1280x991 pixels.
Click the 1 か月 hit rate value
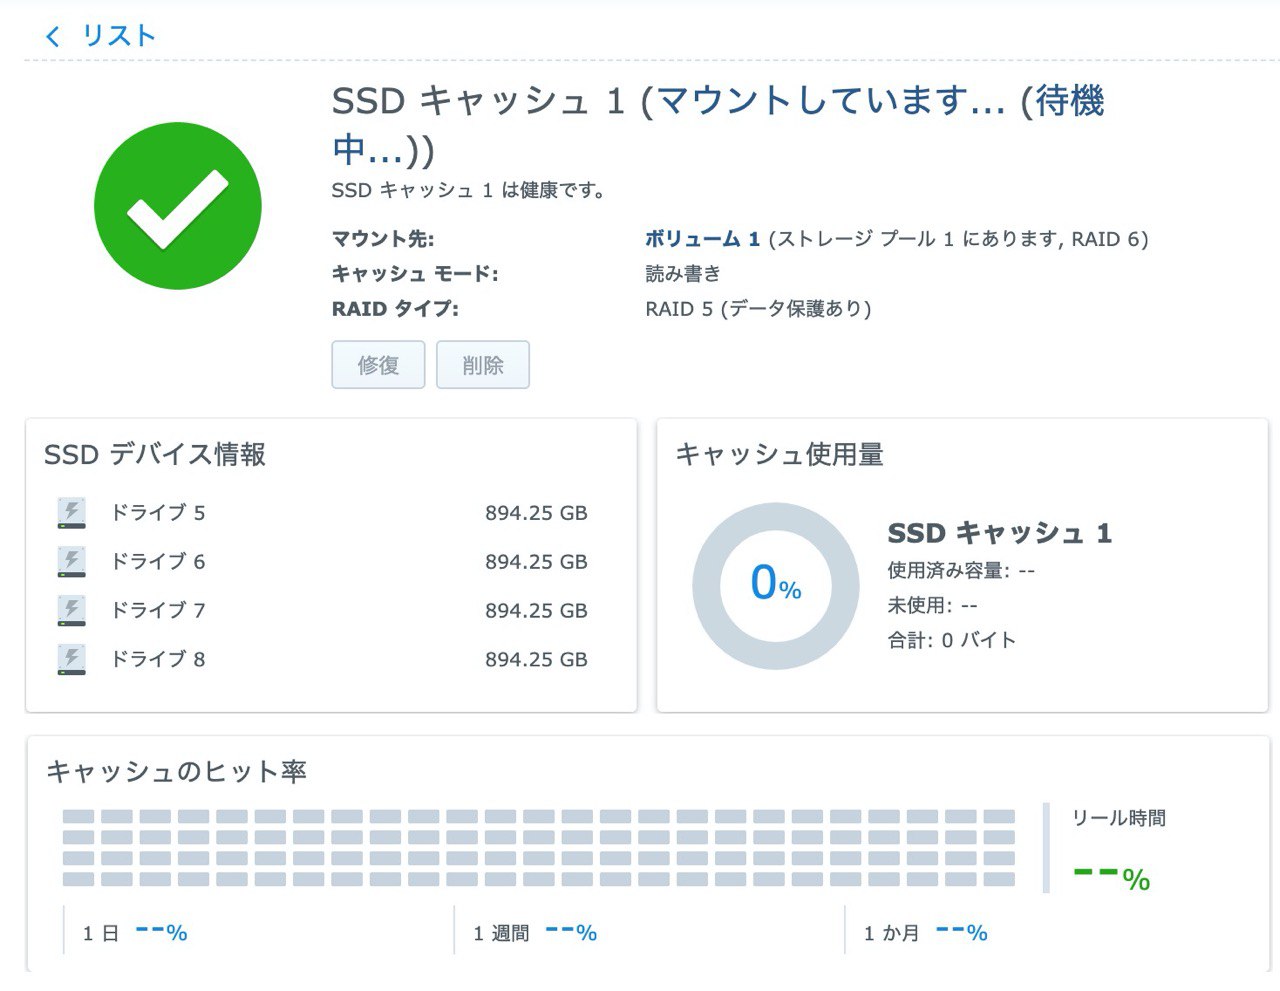[962, 933]
